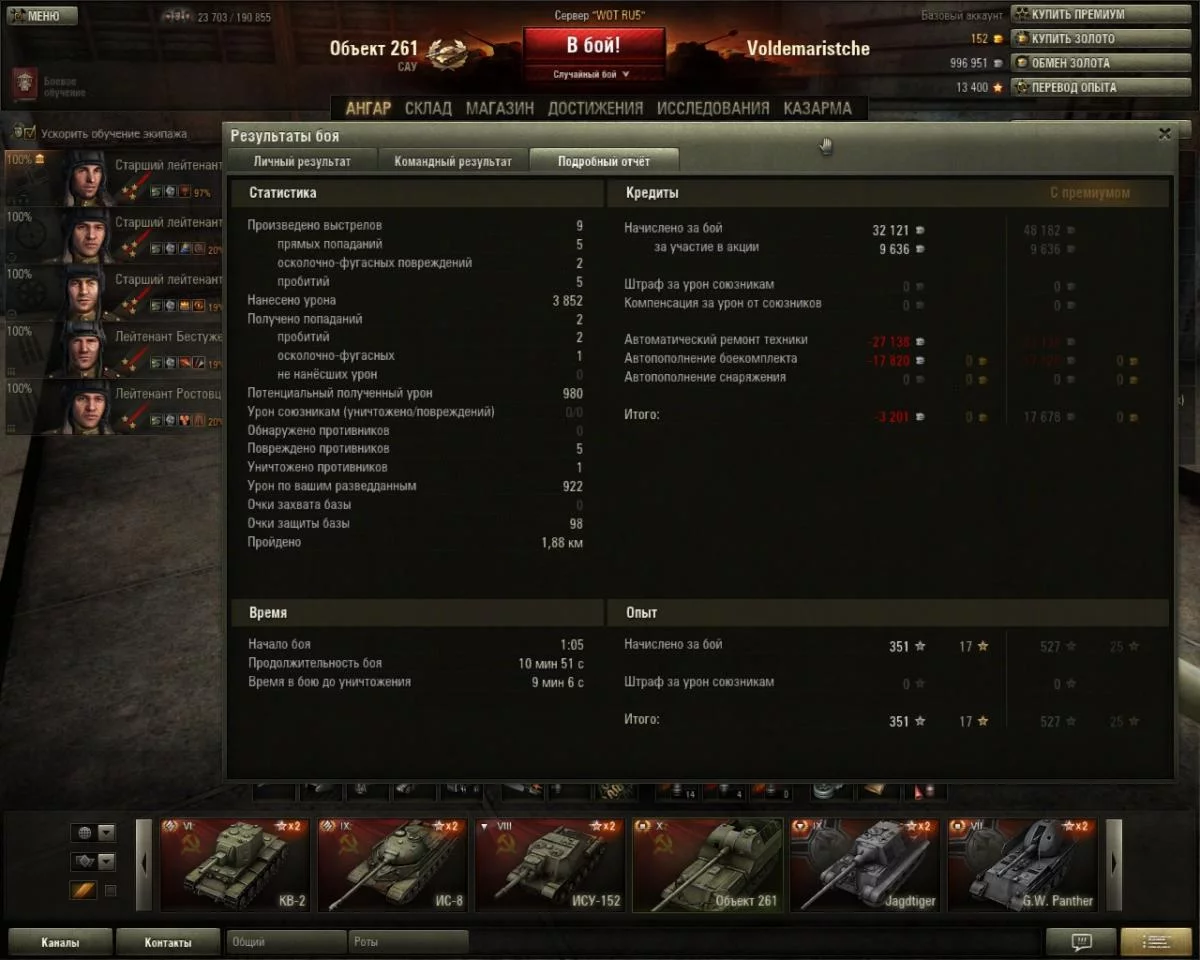The height and width of the screenshot is (960, 1200).
Task: Select crew member Лейтенант Ростовцев portrait
Action: point(88,407)
